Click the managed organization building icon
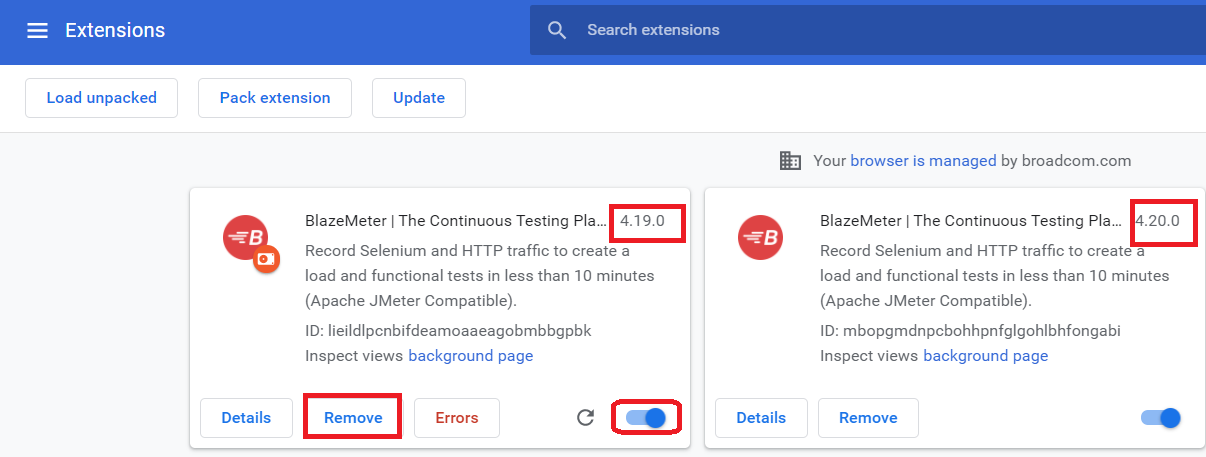The image size is (1206, 457). (790, 160)
